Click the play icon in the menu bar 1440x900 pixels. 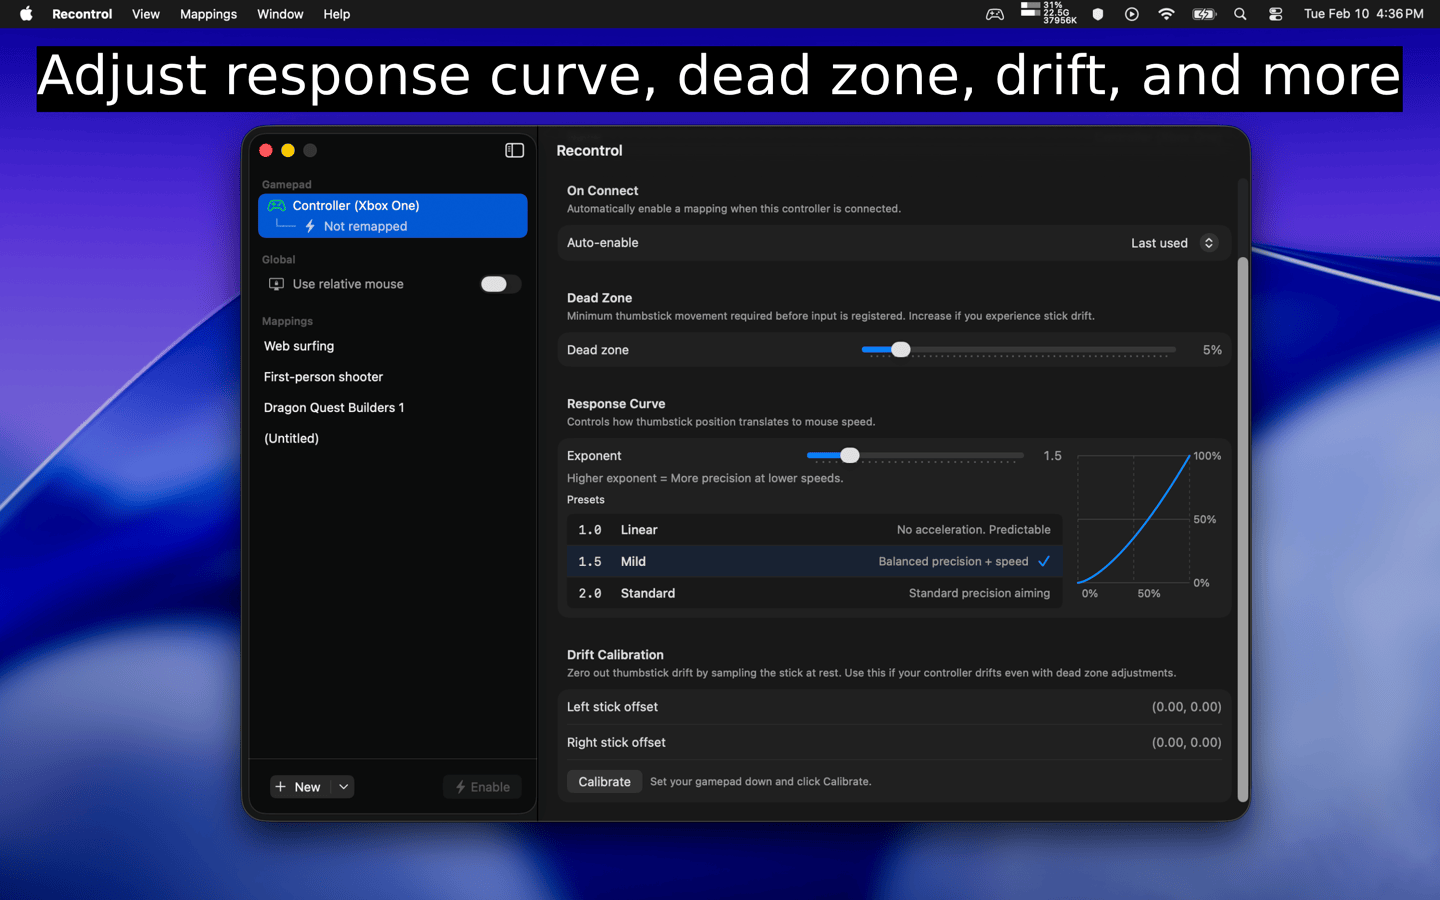click(1131, 14)
